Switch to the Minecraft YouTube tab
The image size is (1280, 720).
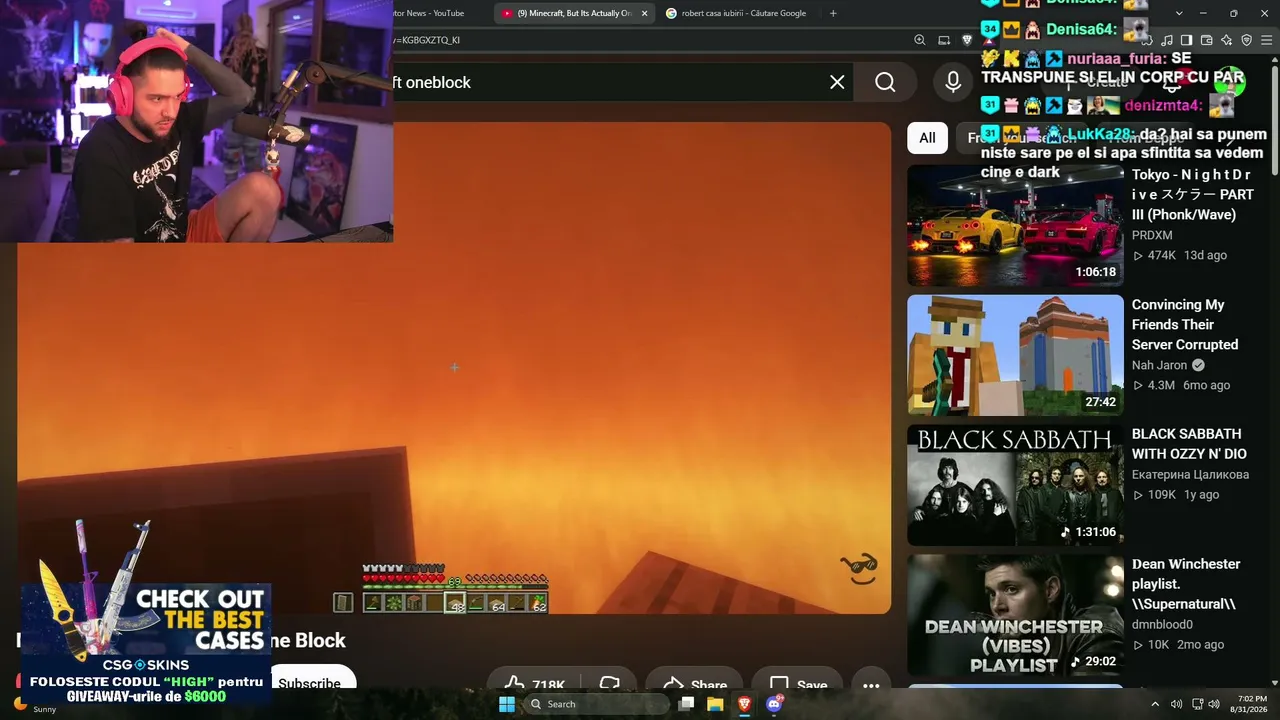575,13
